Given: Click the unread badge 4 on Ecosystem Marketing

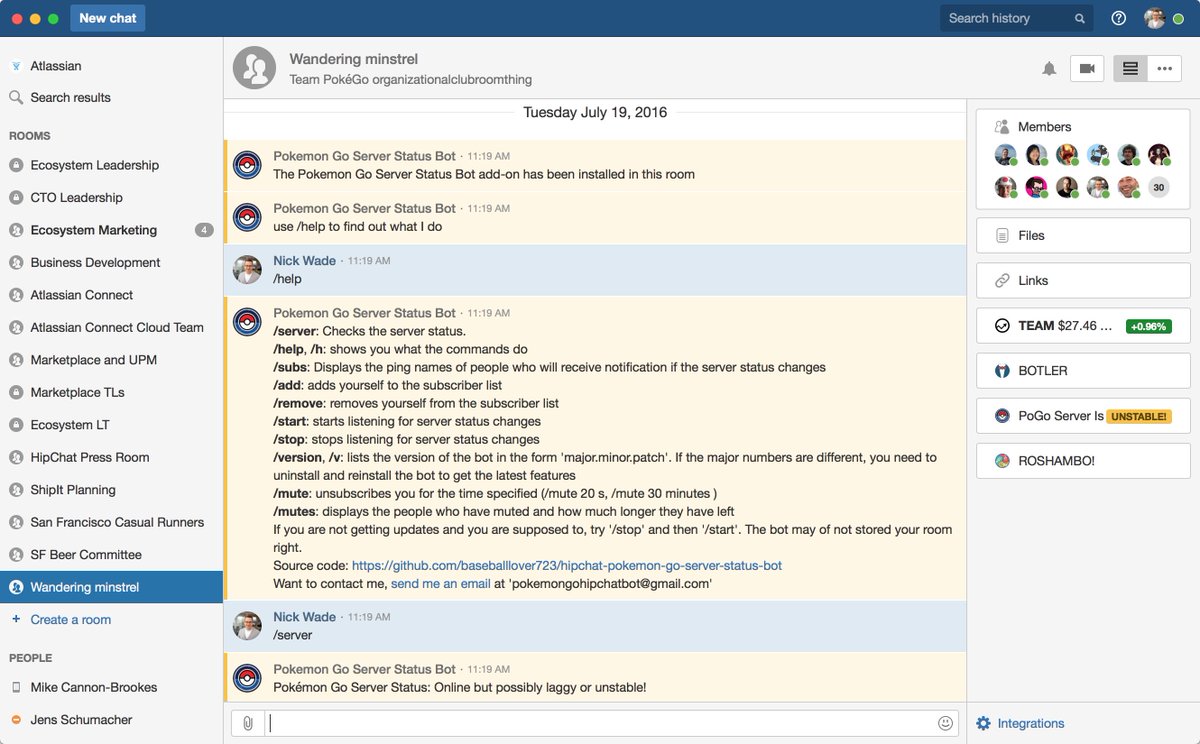Looking at the screenshot, I should pyautogui.click(x=204, y=230).
